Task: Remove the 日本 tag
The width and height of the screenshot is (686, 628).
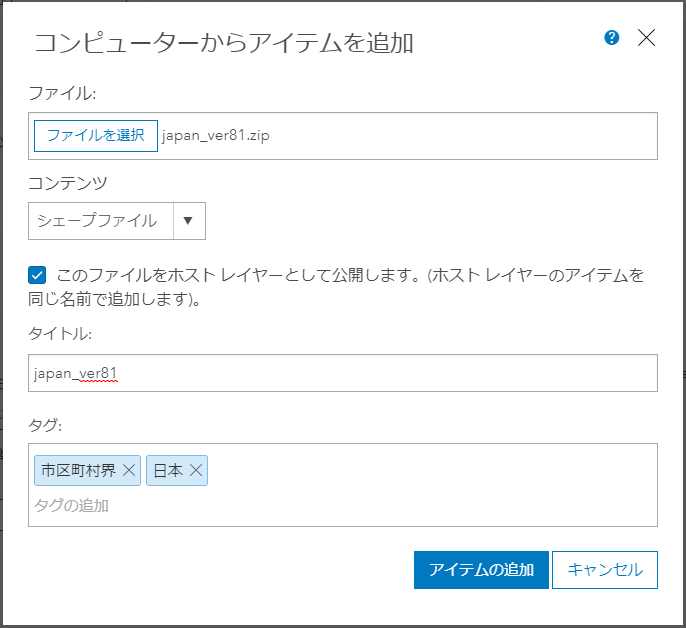Action: click(196, 470)
